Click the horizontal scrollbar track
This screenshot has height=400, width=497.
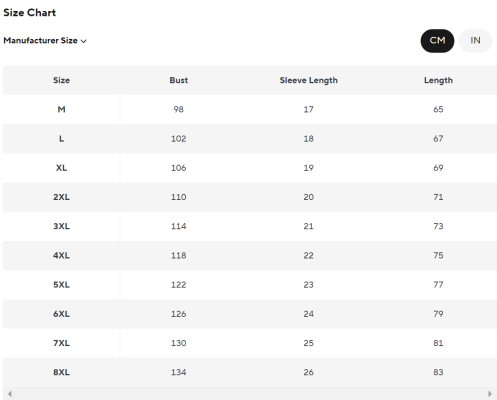tap(250, 394)
